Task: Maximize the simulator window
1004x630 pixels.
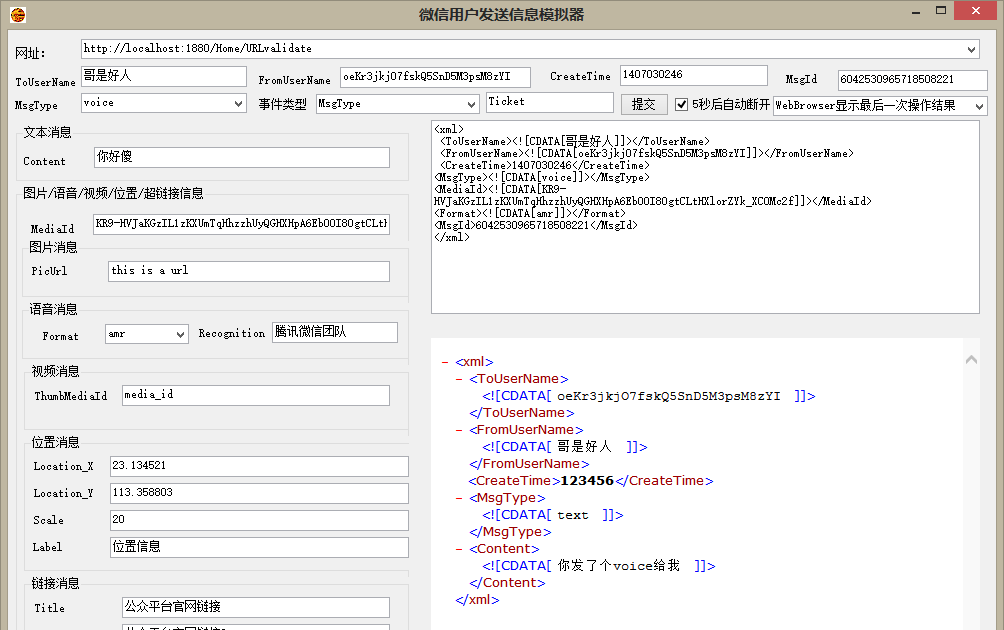Action: (x=941, y=10)
